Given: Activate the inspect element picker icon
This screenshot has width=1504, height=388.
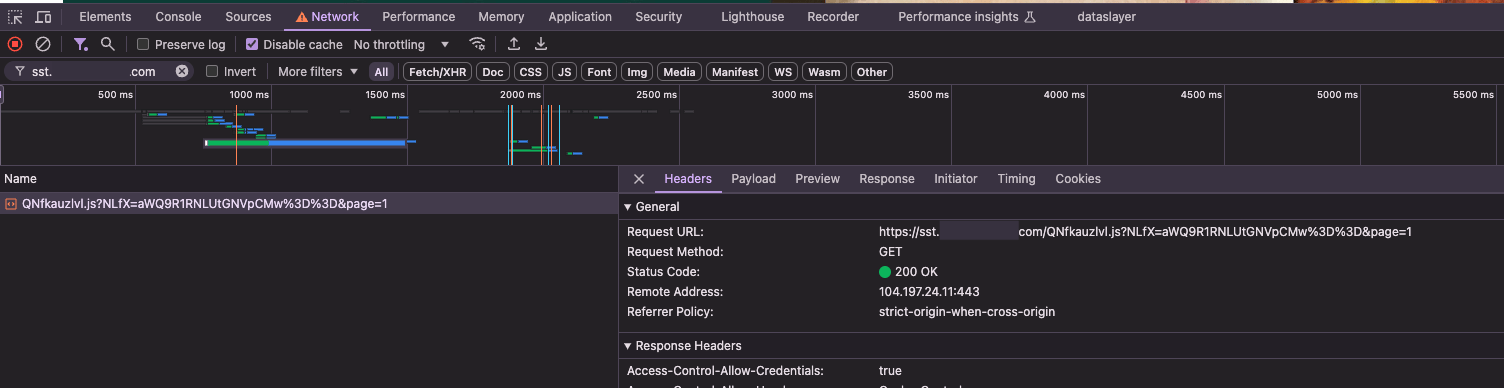Looking at the screenshot, I should point(15,17).
